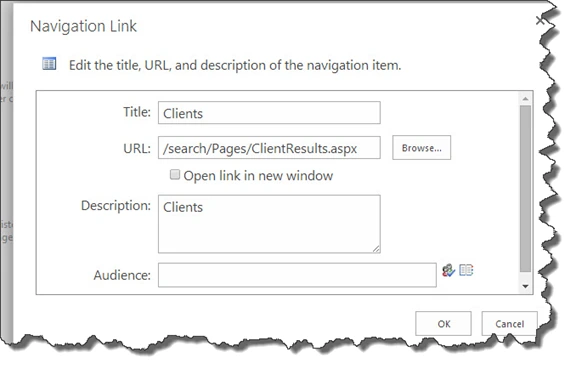
Task: Click the 'URL:' label
Action: point(137,148)
